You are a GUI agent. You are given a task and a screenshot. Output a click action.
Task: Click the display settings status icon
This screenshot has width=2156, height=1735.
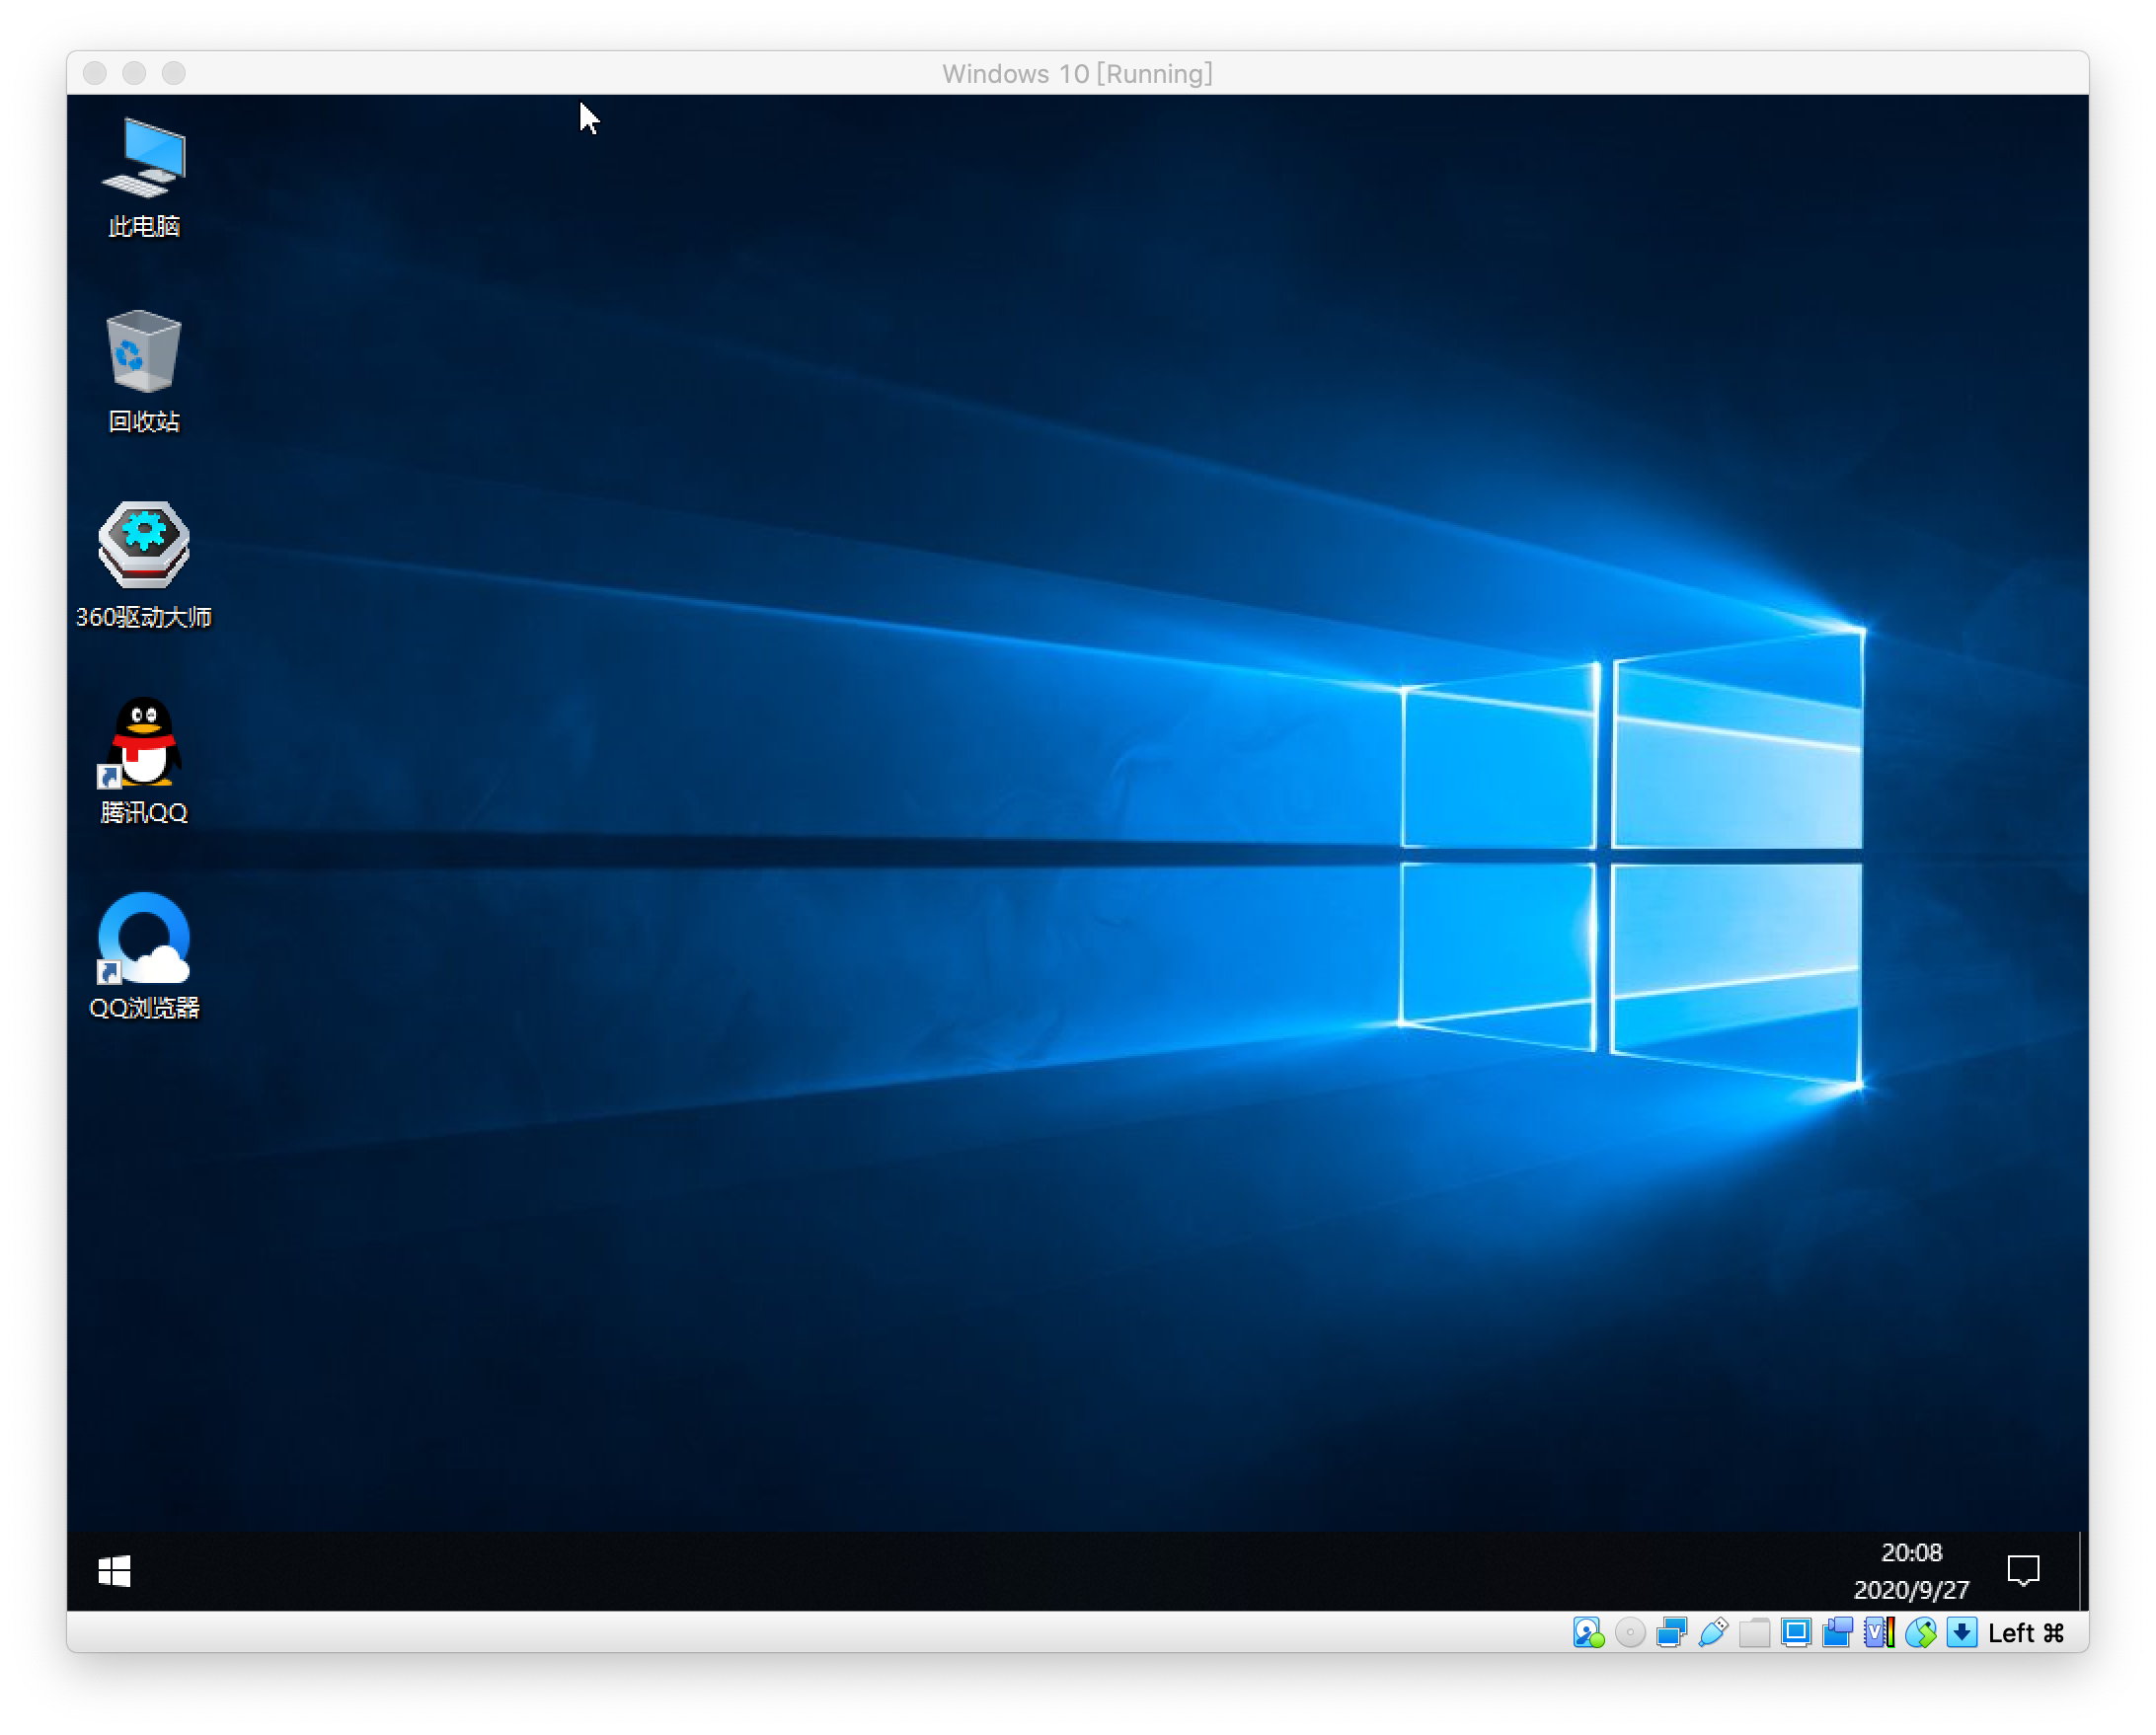(x=1796, y=1633)
